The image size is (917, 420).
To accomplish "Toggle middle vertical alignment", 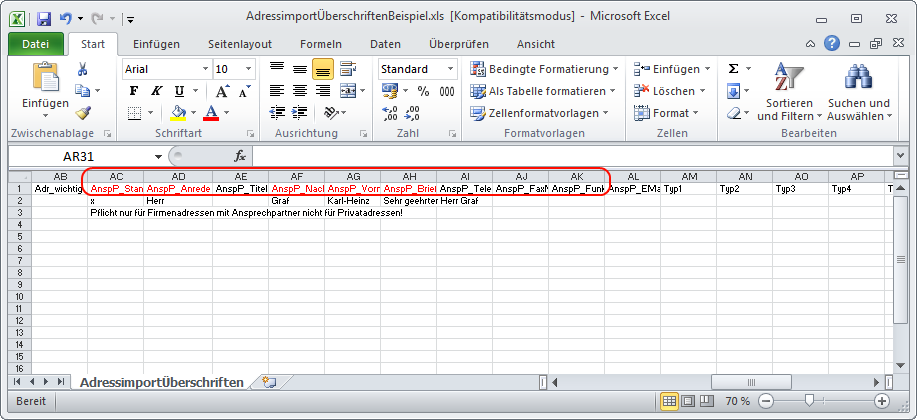I will click(x=299, y=69).
